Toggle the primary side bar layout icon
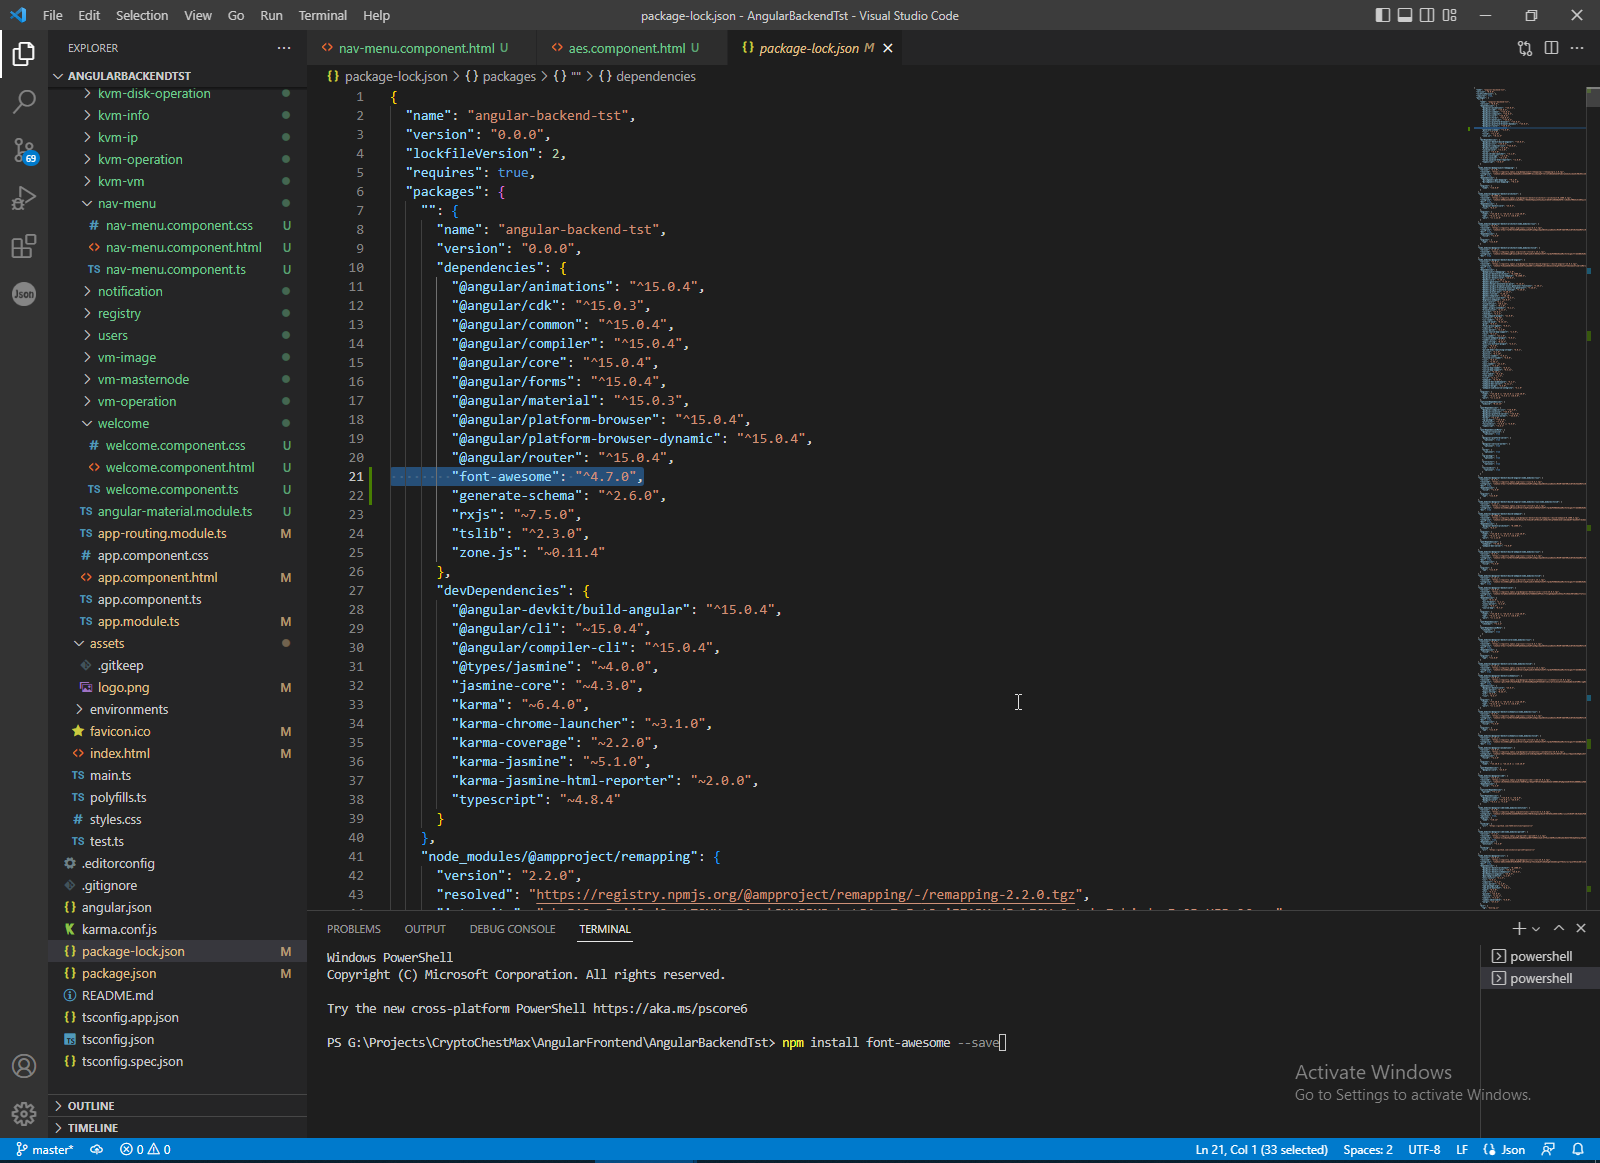The image size is (1600, 1163). coord(1383,15)
